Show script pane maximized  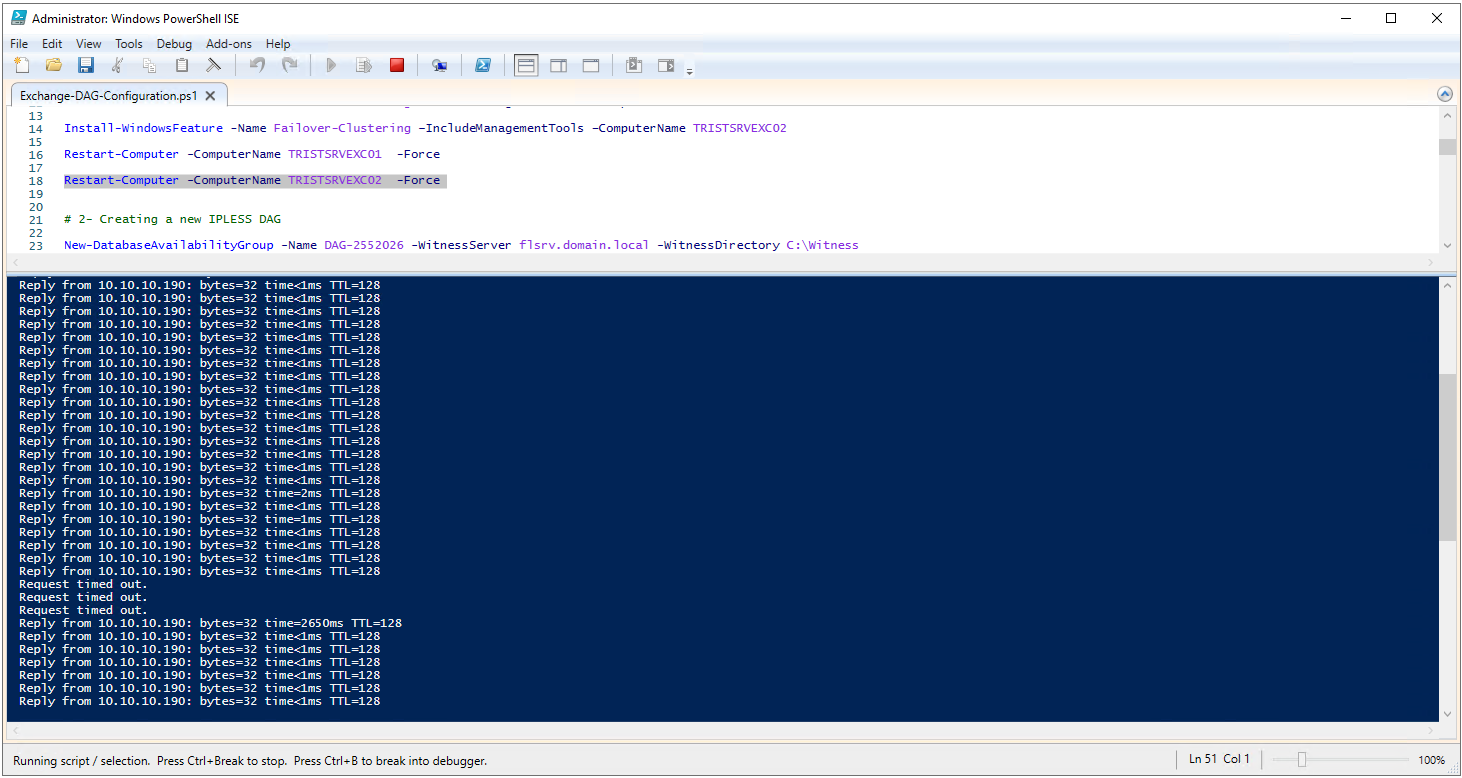[x=591, y=65]
